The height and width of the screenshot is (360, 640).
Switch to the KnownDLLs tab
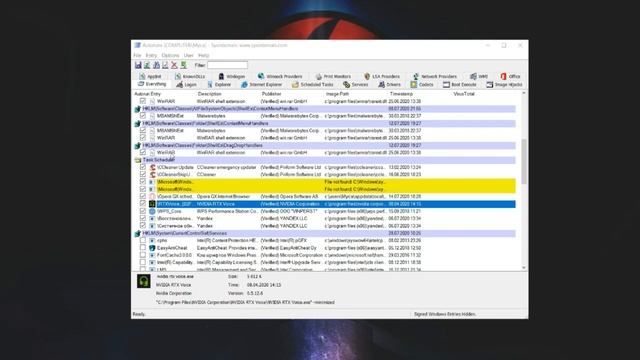(190, 76)
